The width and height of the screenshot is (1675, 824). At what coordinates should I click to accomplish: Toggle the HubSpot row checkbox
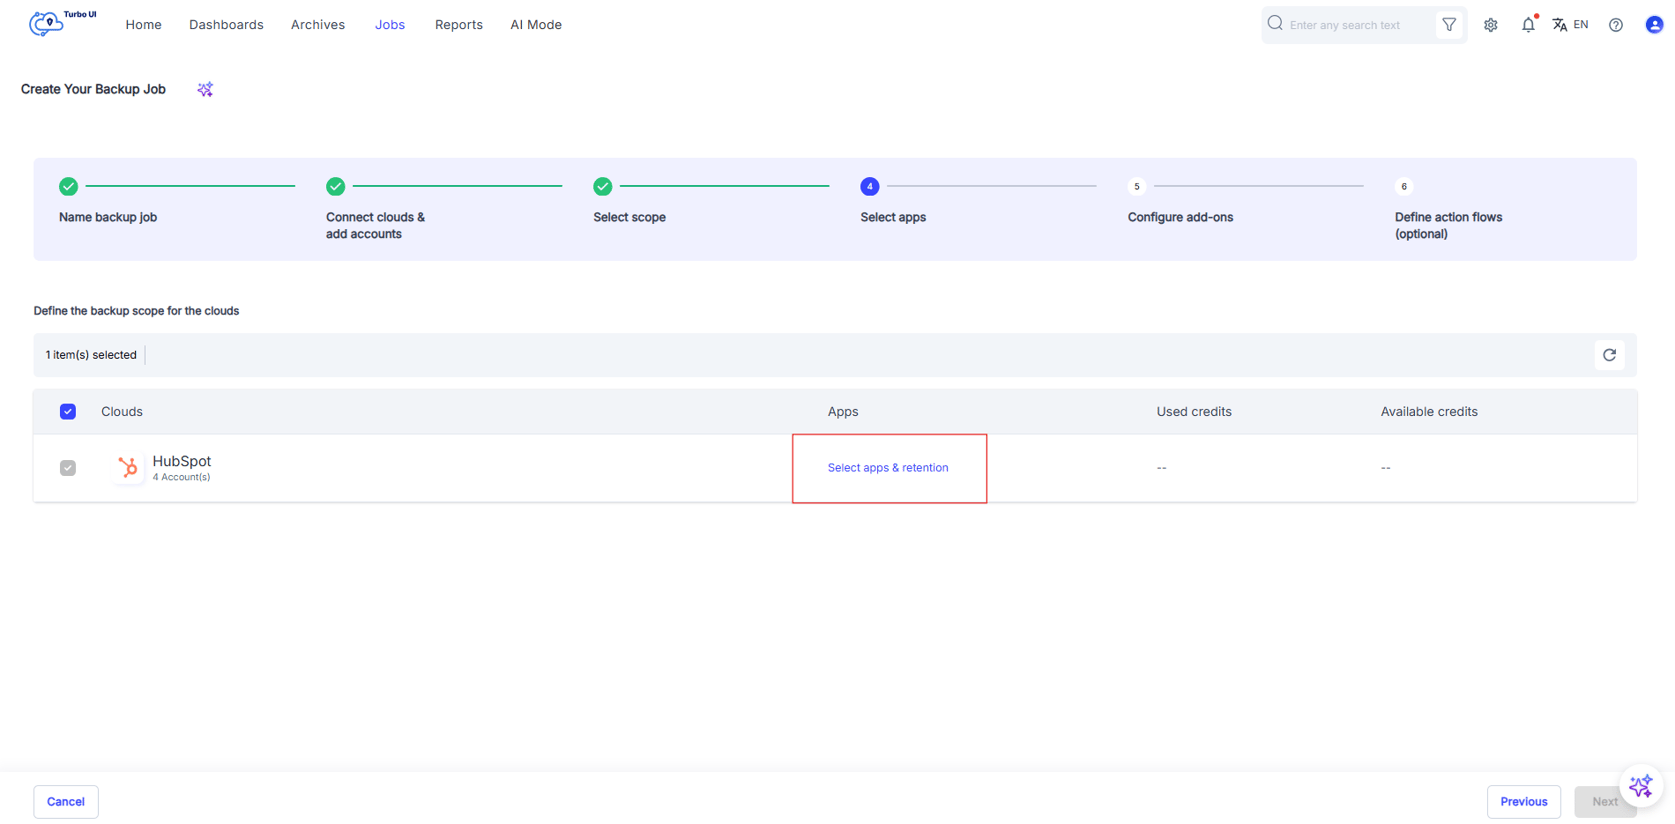(x=68, y=468)
